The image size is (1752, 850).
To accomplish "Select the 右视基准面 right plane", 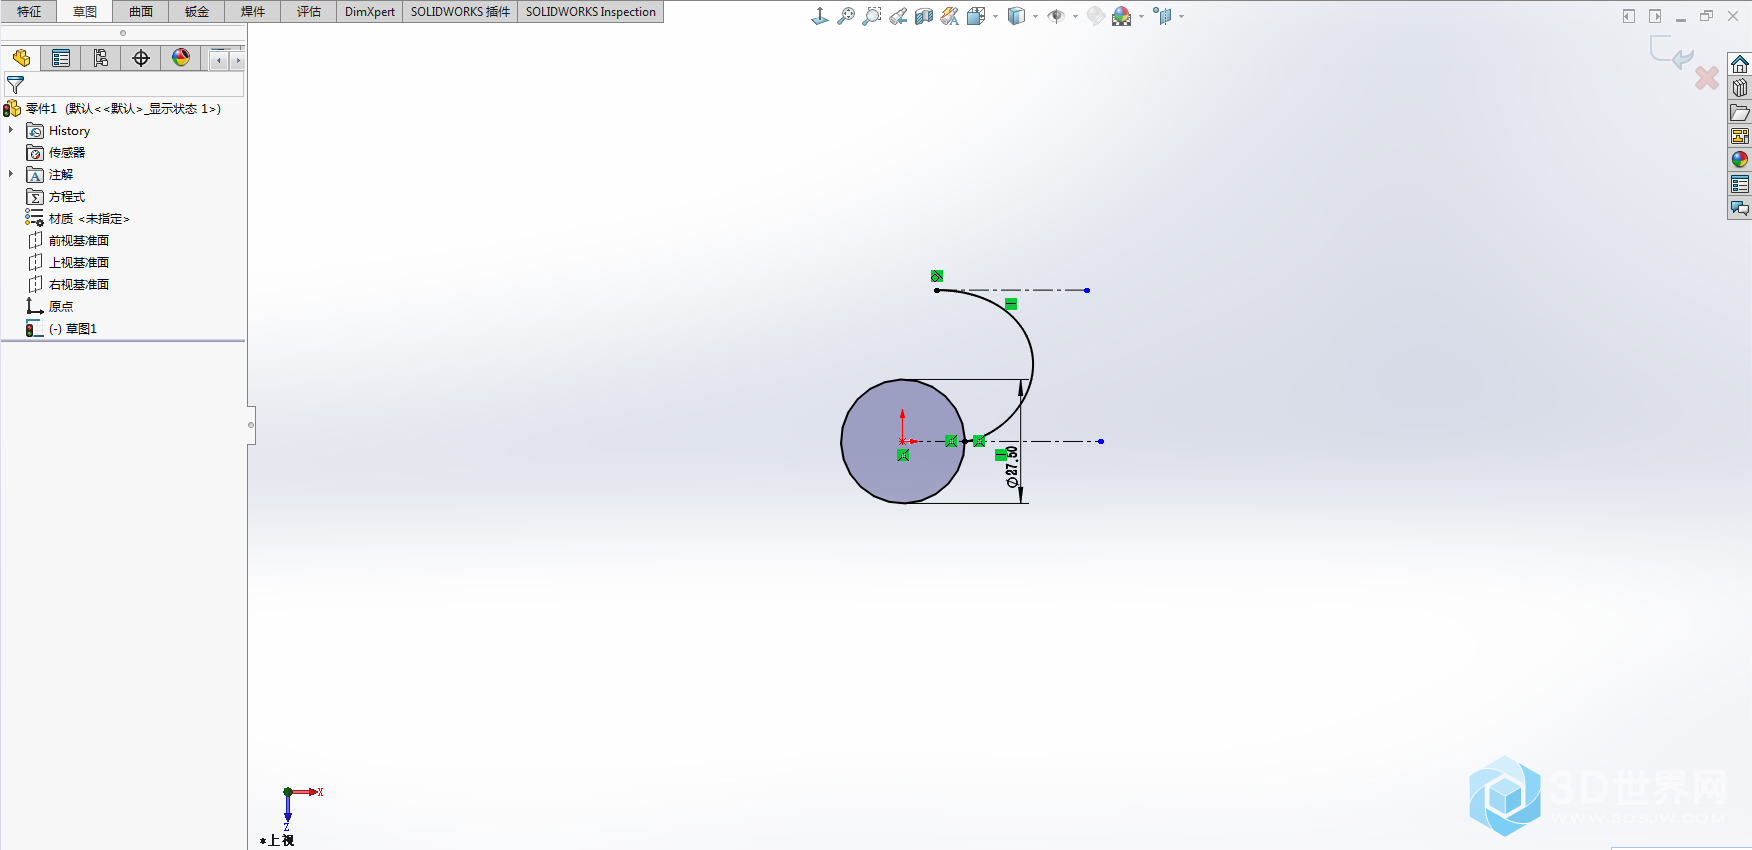I will tap(68, 285).
